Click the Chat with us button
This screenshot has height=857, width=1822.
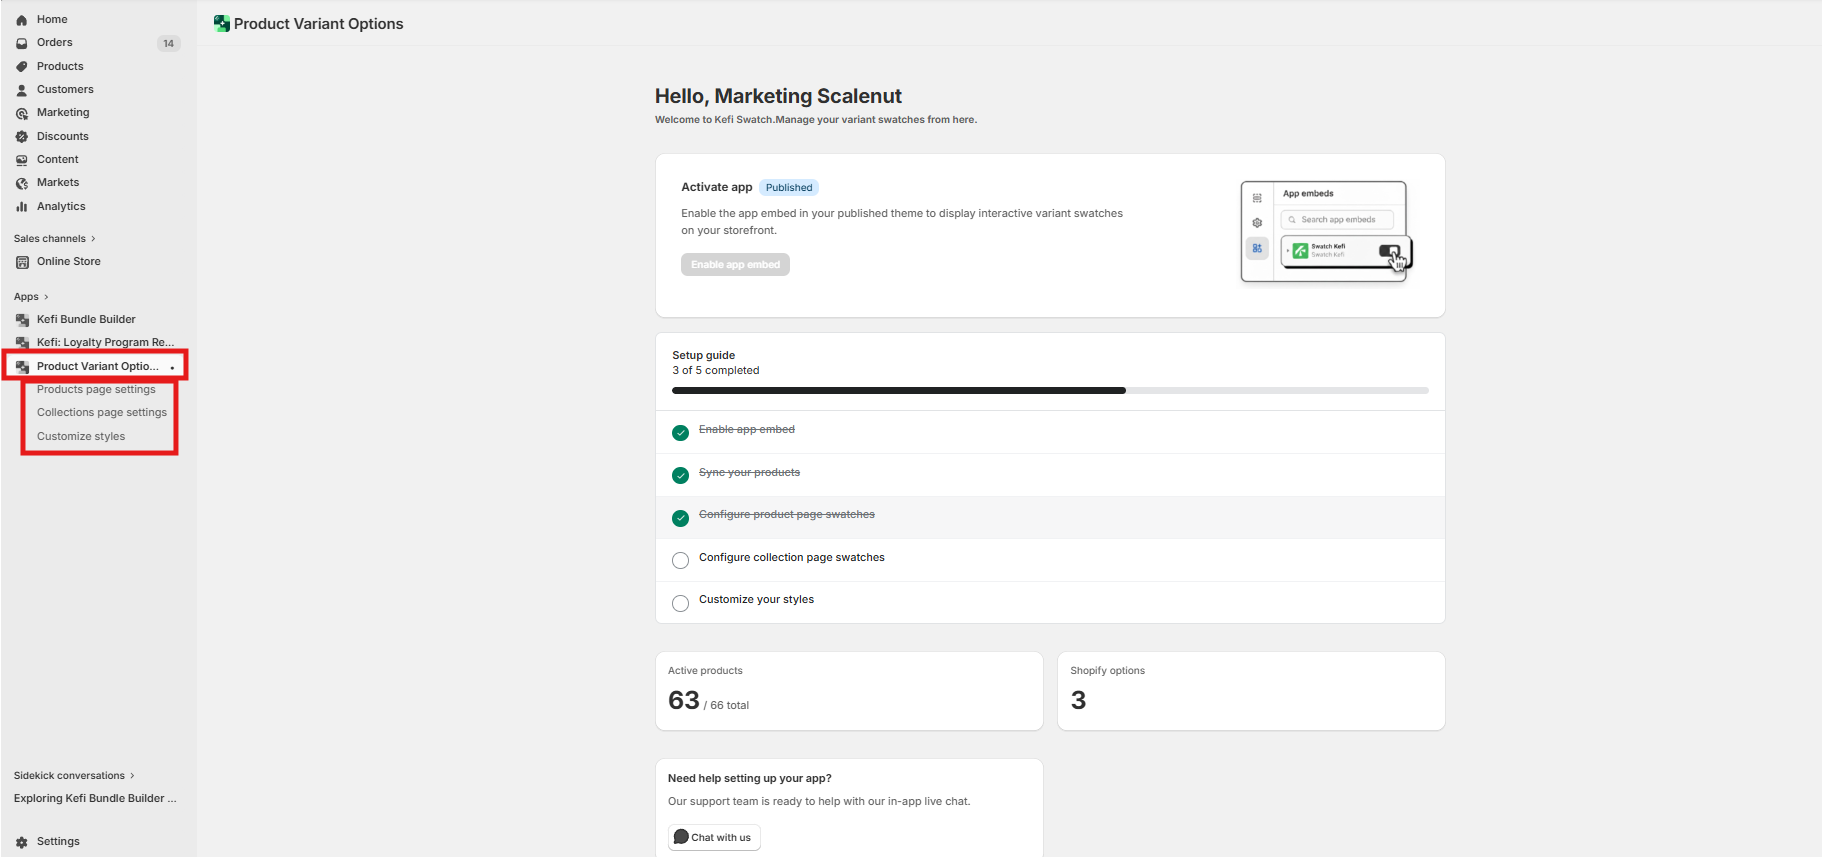pos(714,837)
